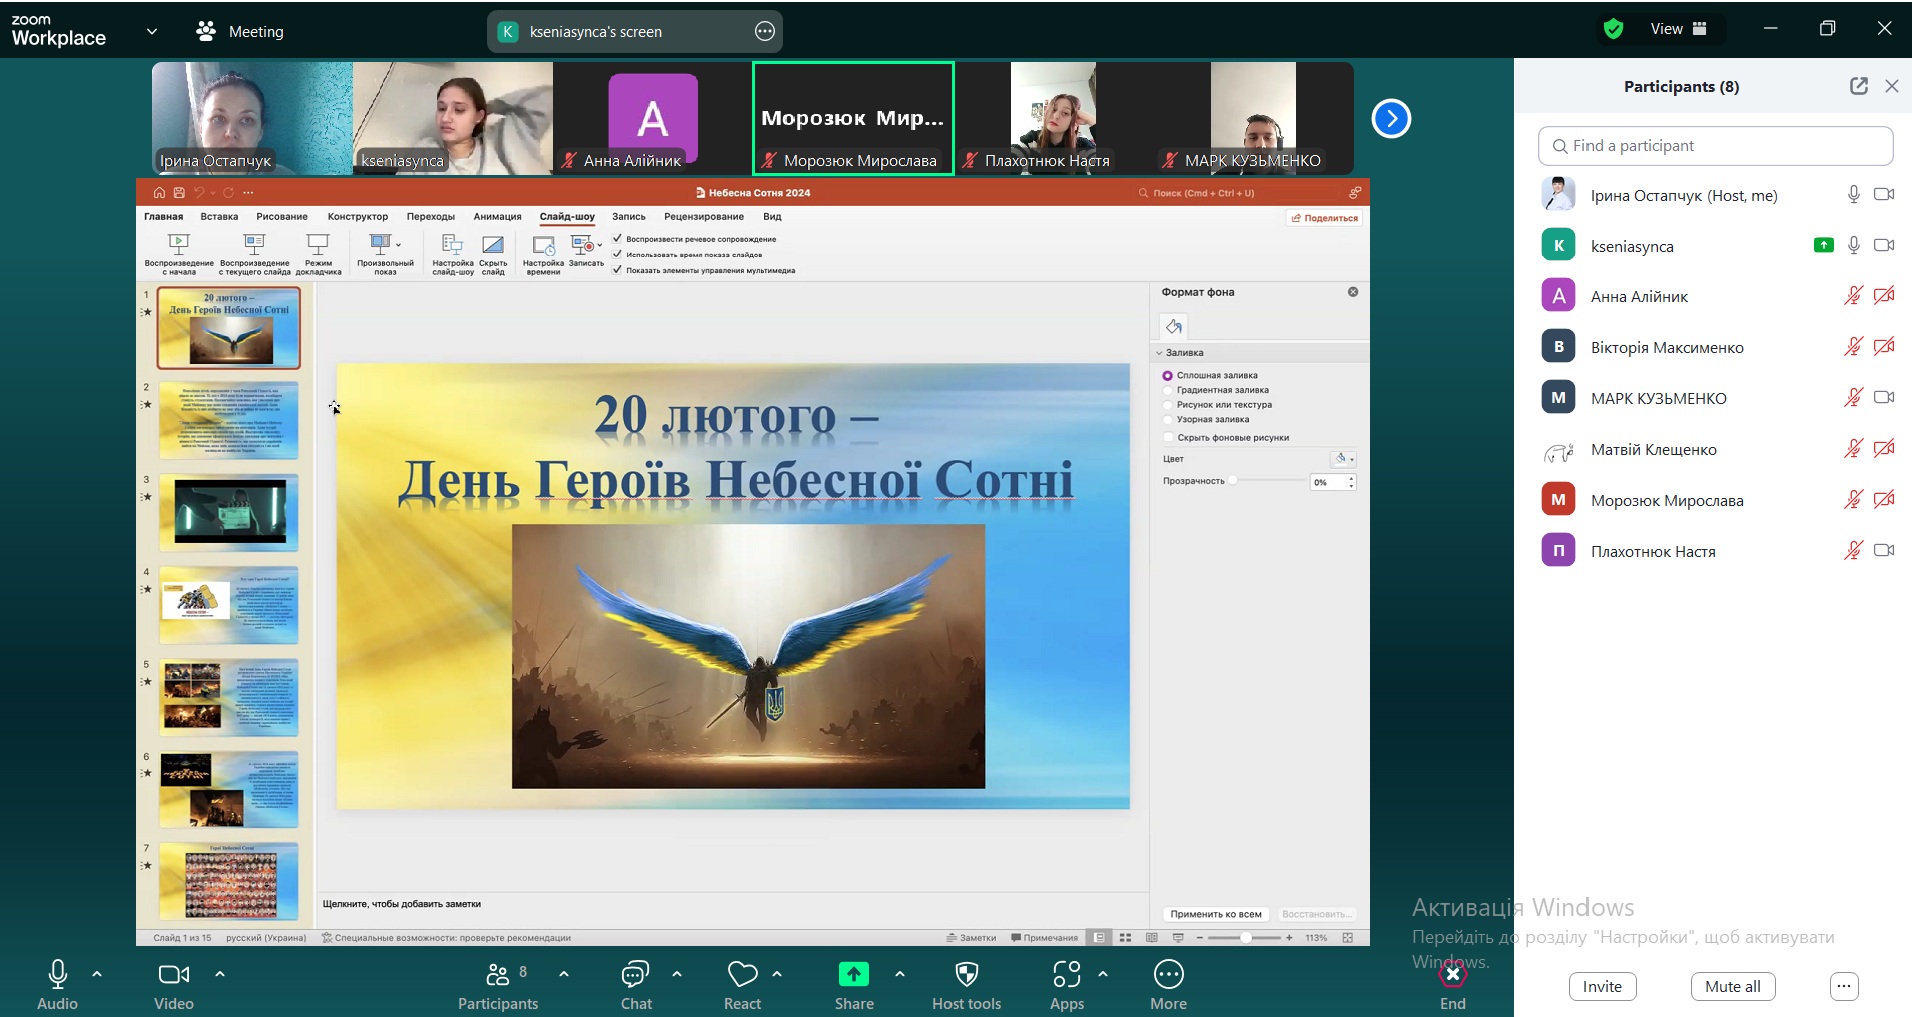Click Скрыть слайд icon in PowerPoint ribbon
Screen dimensions: 1912x1017
[493, 254]
